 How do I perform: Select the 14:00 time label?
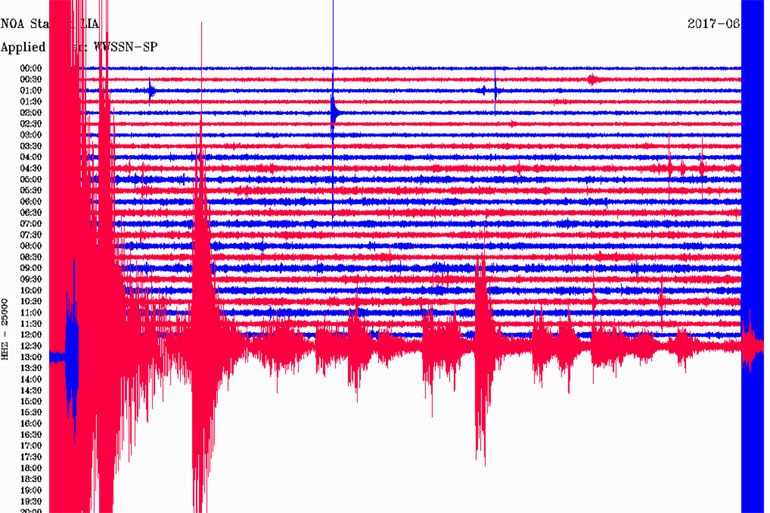tap(30, 379)
